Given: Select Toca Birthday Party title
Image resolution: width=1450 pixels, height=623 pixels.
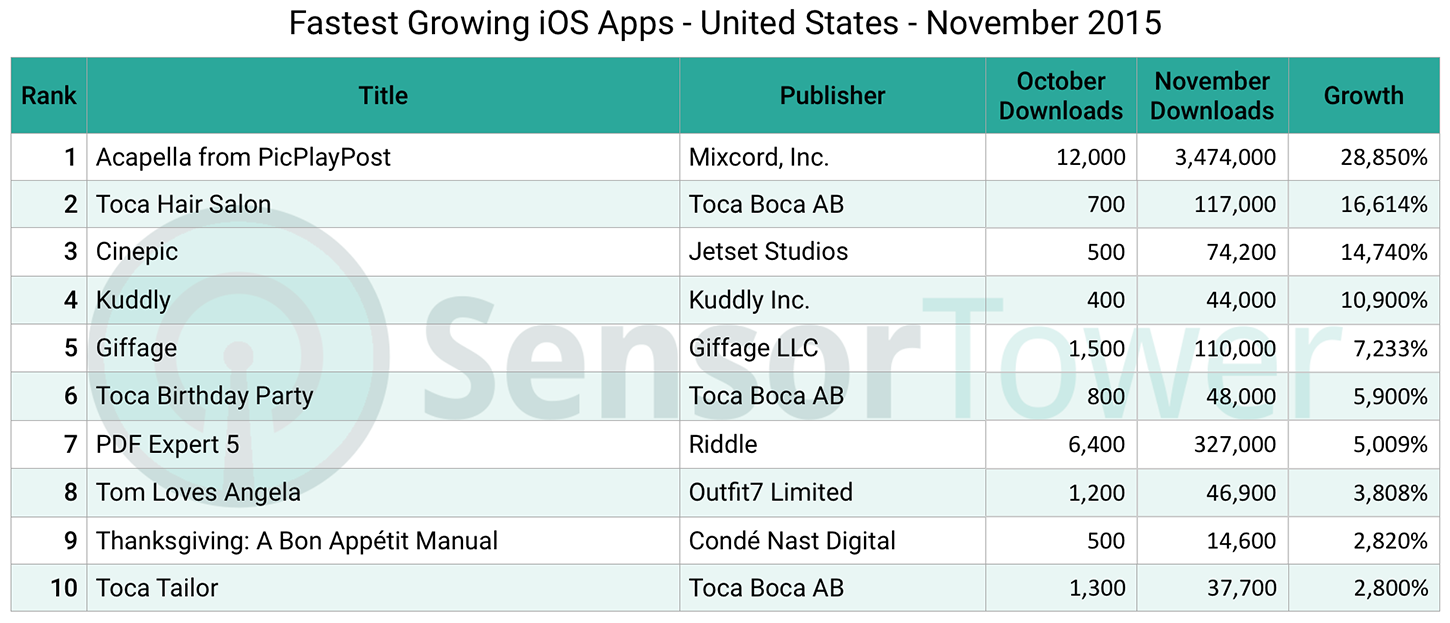Looking at the screenshot, I should pos(204,397).
